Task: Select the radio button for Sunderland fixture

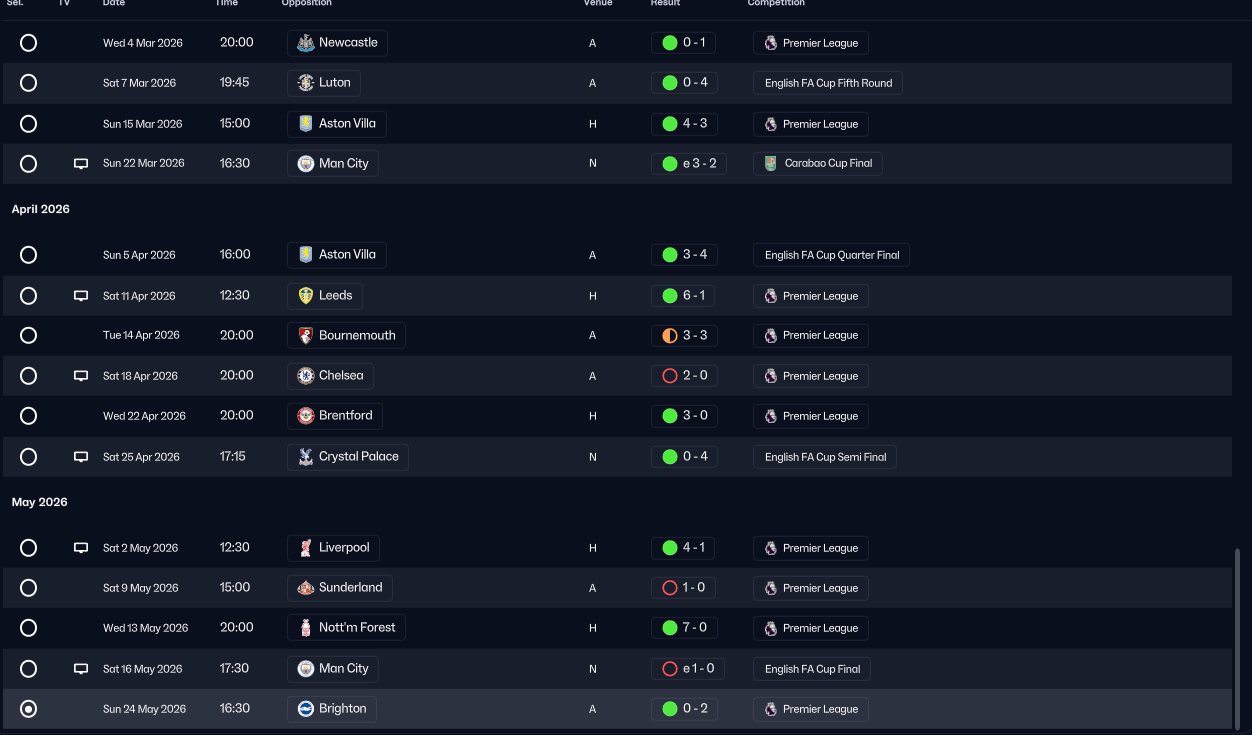Action: 29,588
